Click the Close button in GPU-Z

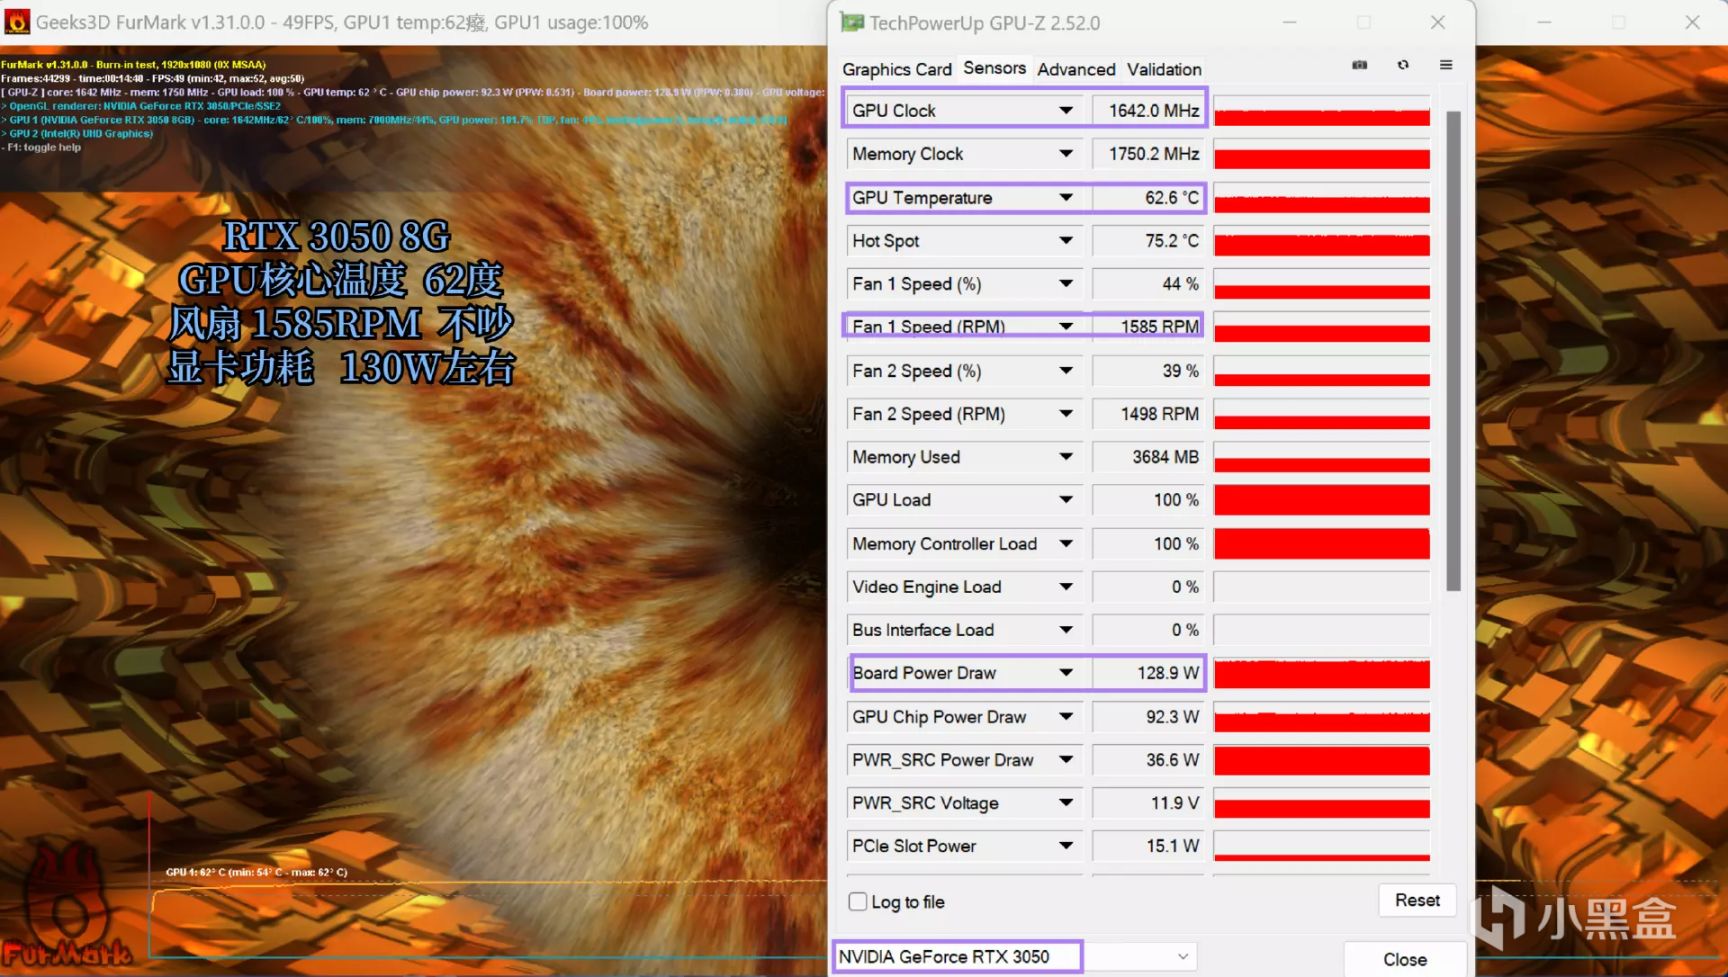pos(1404,959)
